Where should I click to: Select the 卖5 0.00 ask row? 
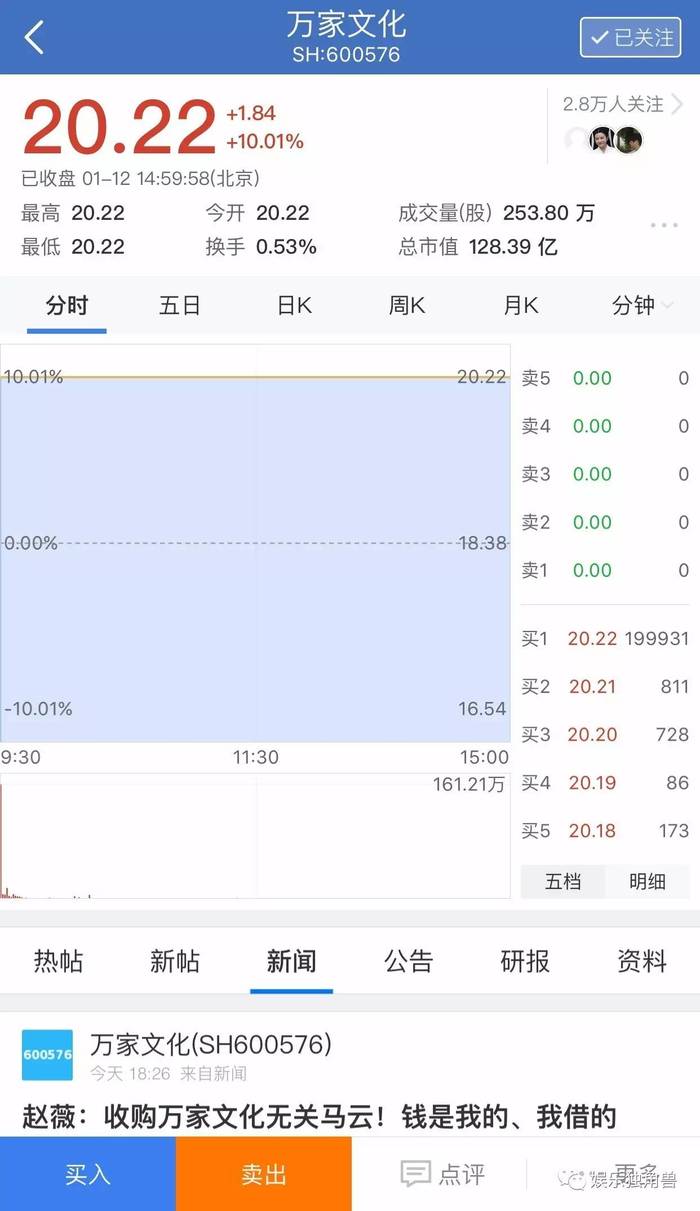[605, 378]
